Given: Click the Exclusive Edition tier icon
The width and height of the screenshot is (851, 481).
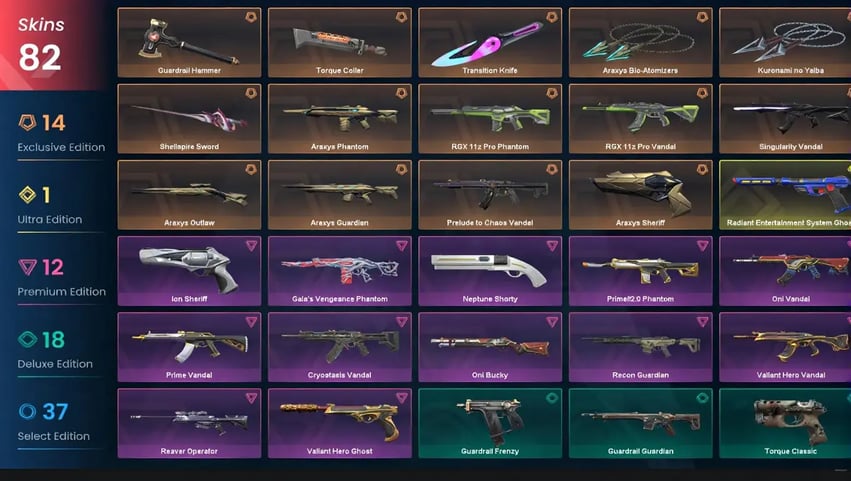Looking at the screenshot, I should pyautogui.click(x=28, y=122).
